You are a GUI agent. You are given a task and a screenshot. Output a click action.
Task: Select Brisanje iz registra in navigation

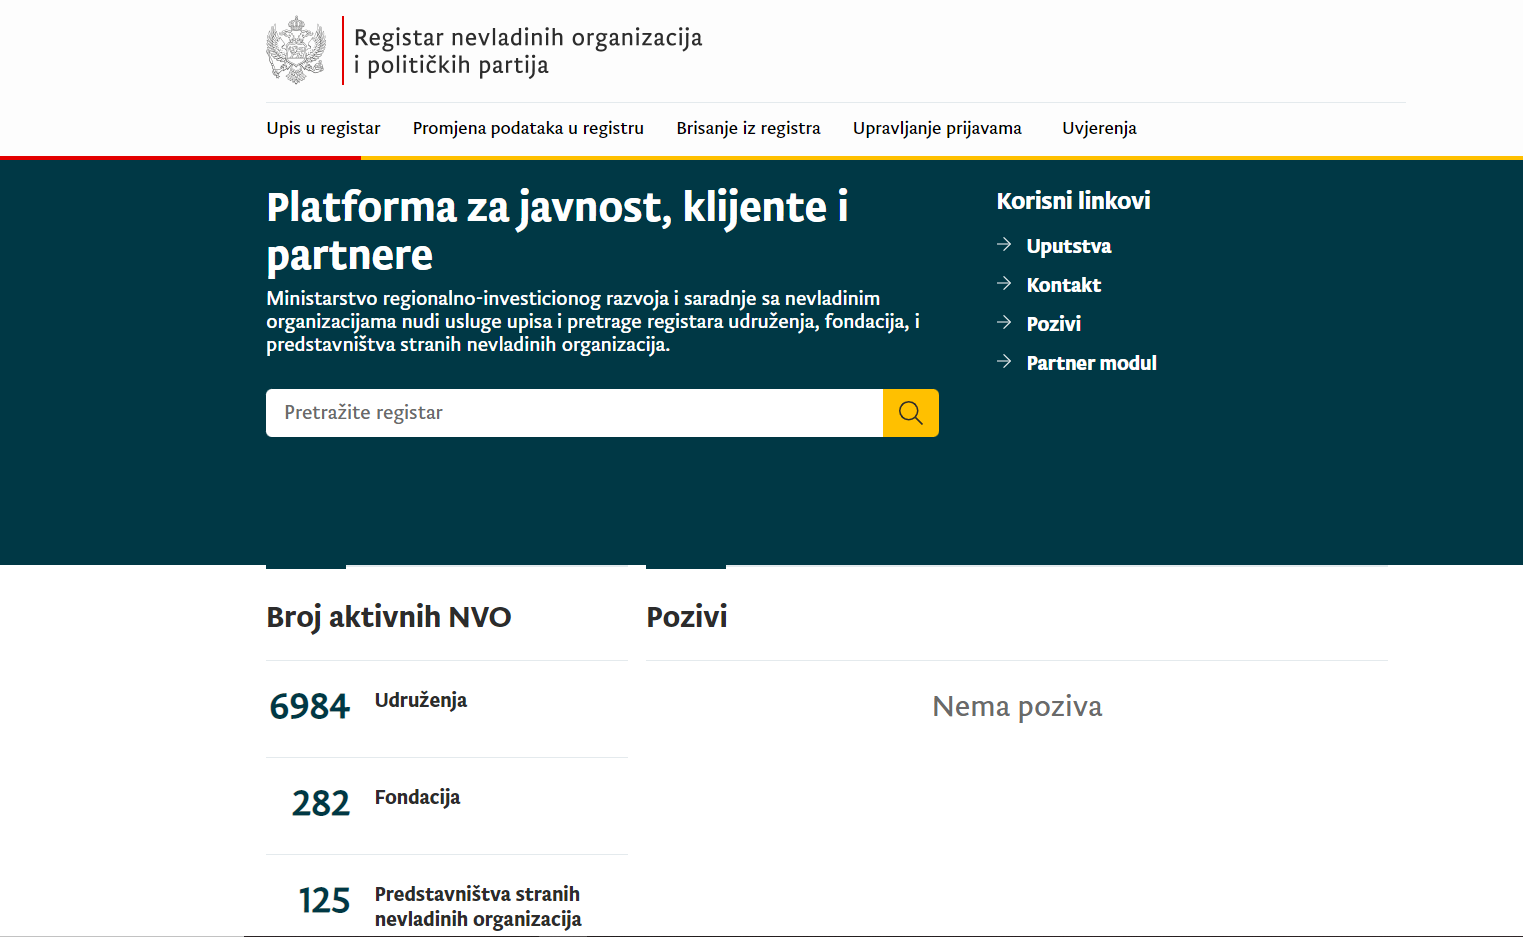tap(748, 128)
